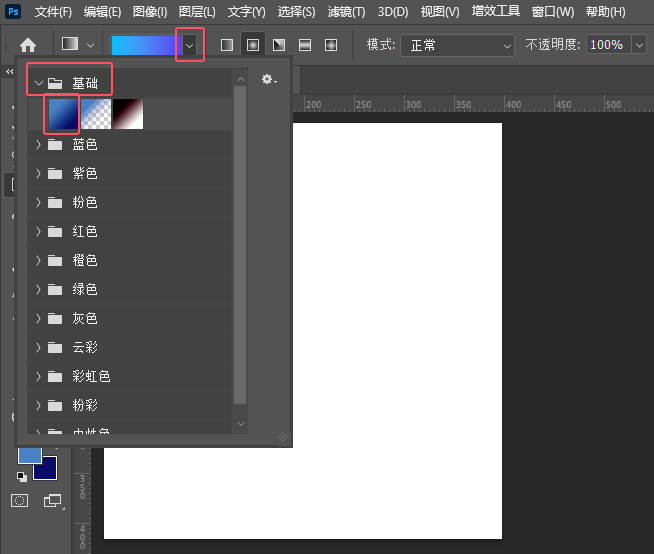The image size is (654, 554).
Task: Click the gradient panel resize grip
Action: pos(283,437)
